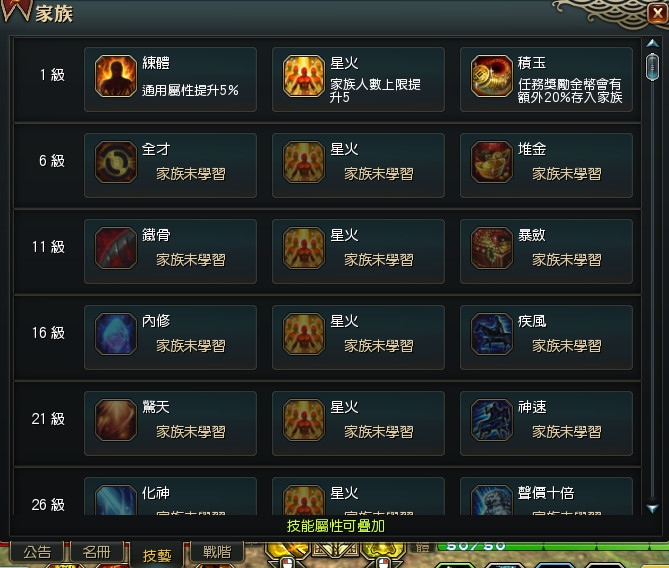Click the 全才 swirl skill icon

tap(116, 162)
